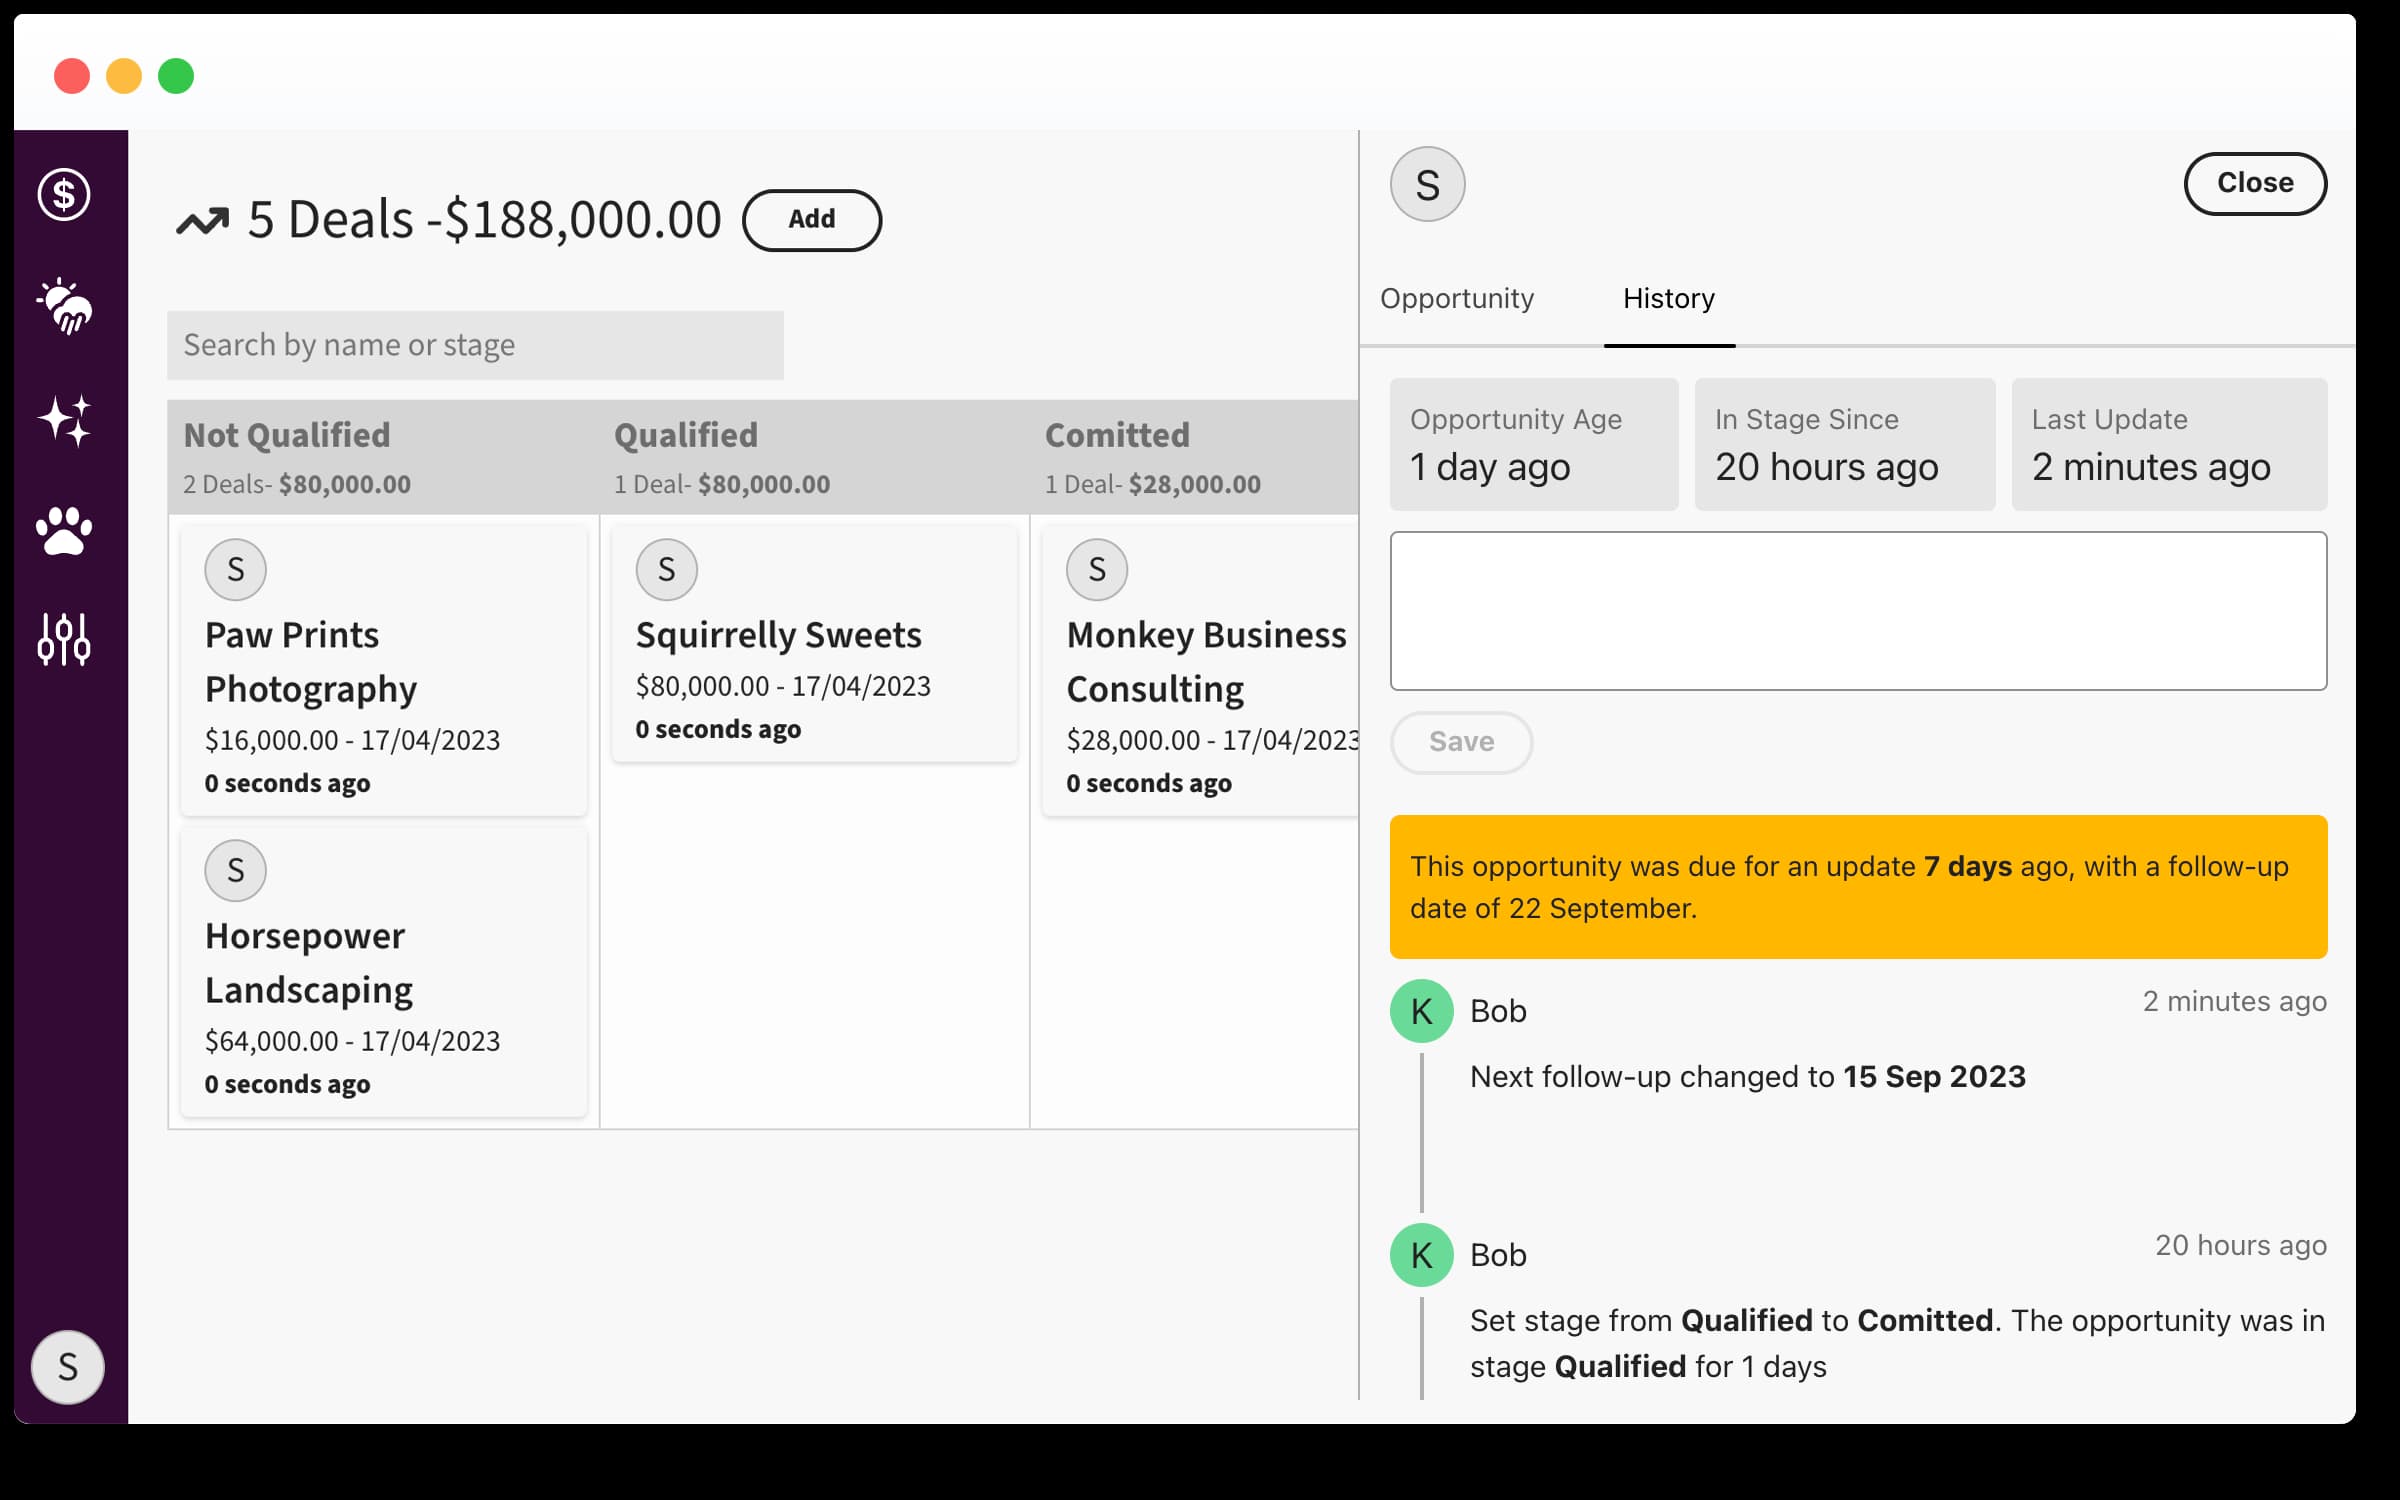Close the opportunity detail panel
Image resolution: width=2400 pixels, height=1500 pixels.
[x=2255, y=183]
